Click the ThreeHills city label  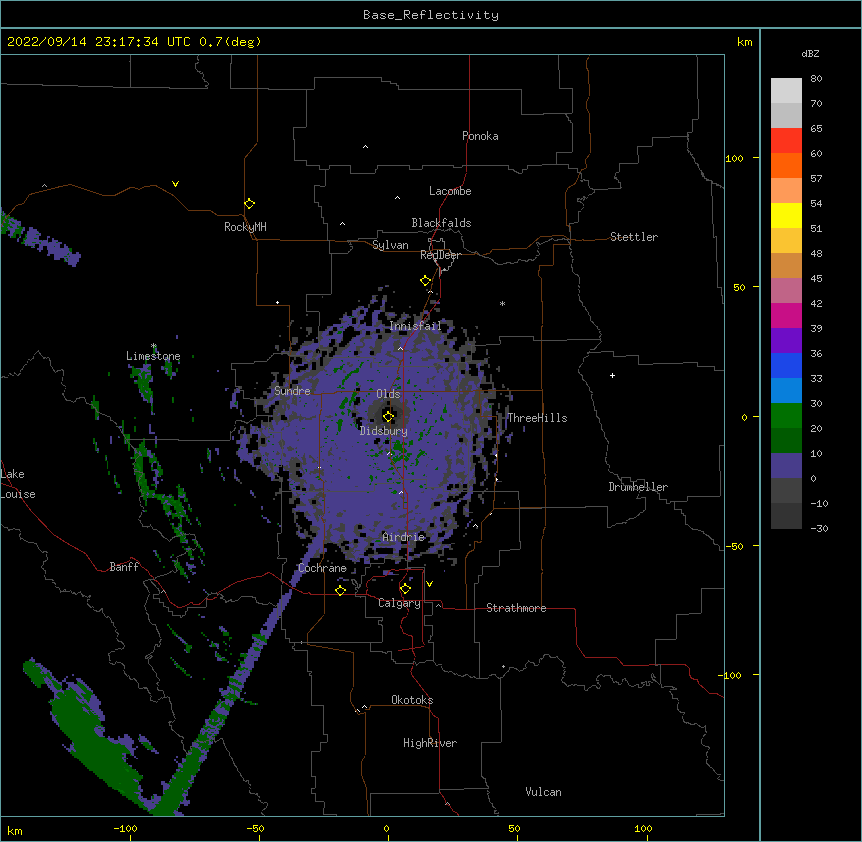(x=537, y=418)
